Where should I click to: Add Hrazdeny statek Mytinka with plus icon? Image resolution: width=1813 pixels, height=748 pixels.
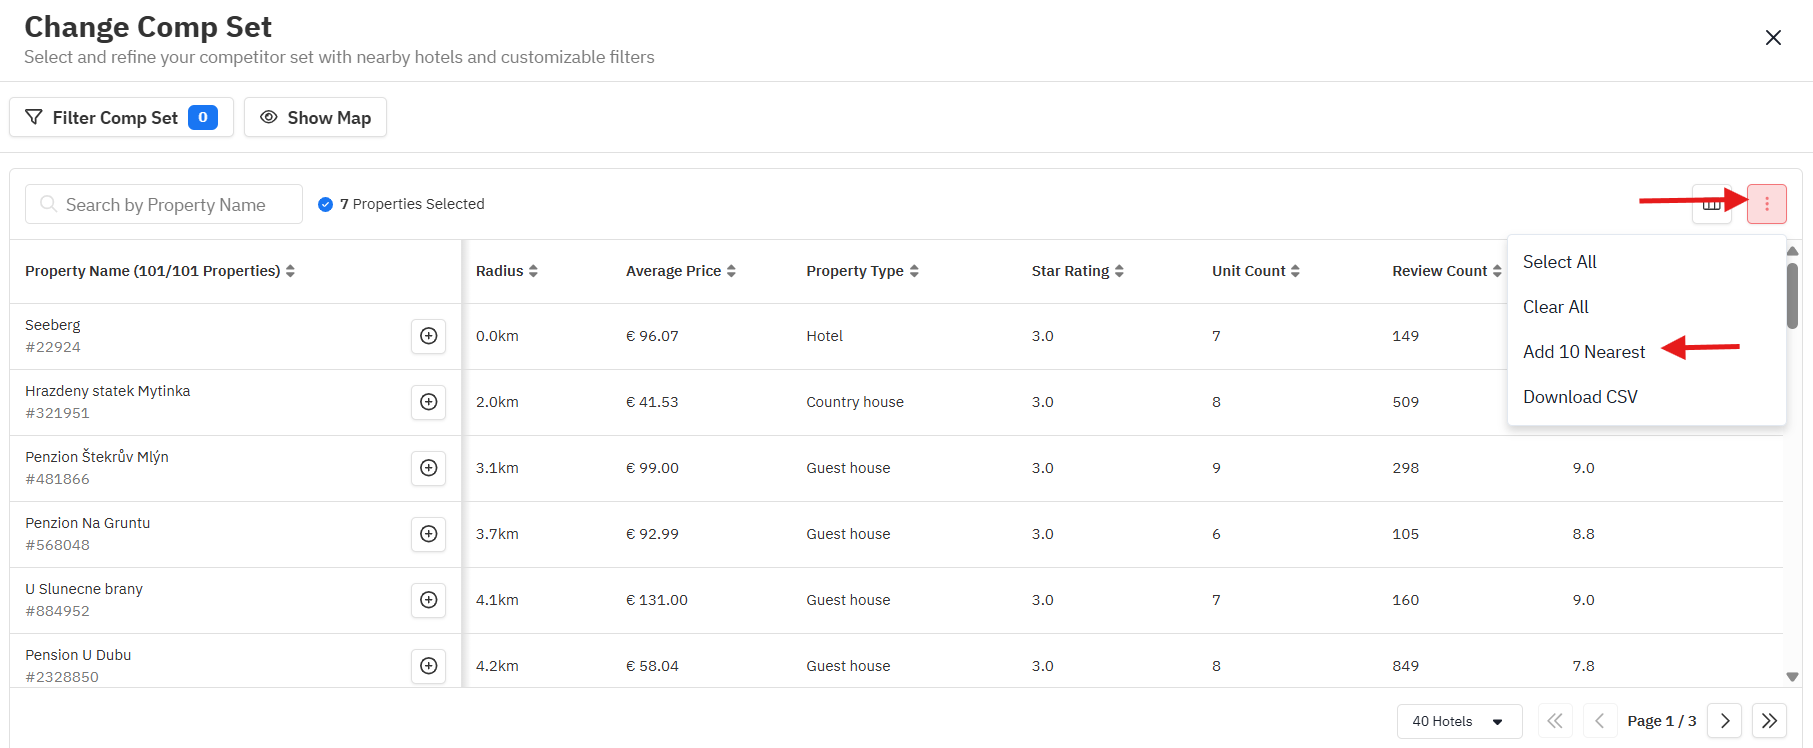pos(428,402)
